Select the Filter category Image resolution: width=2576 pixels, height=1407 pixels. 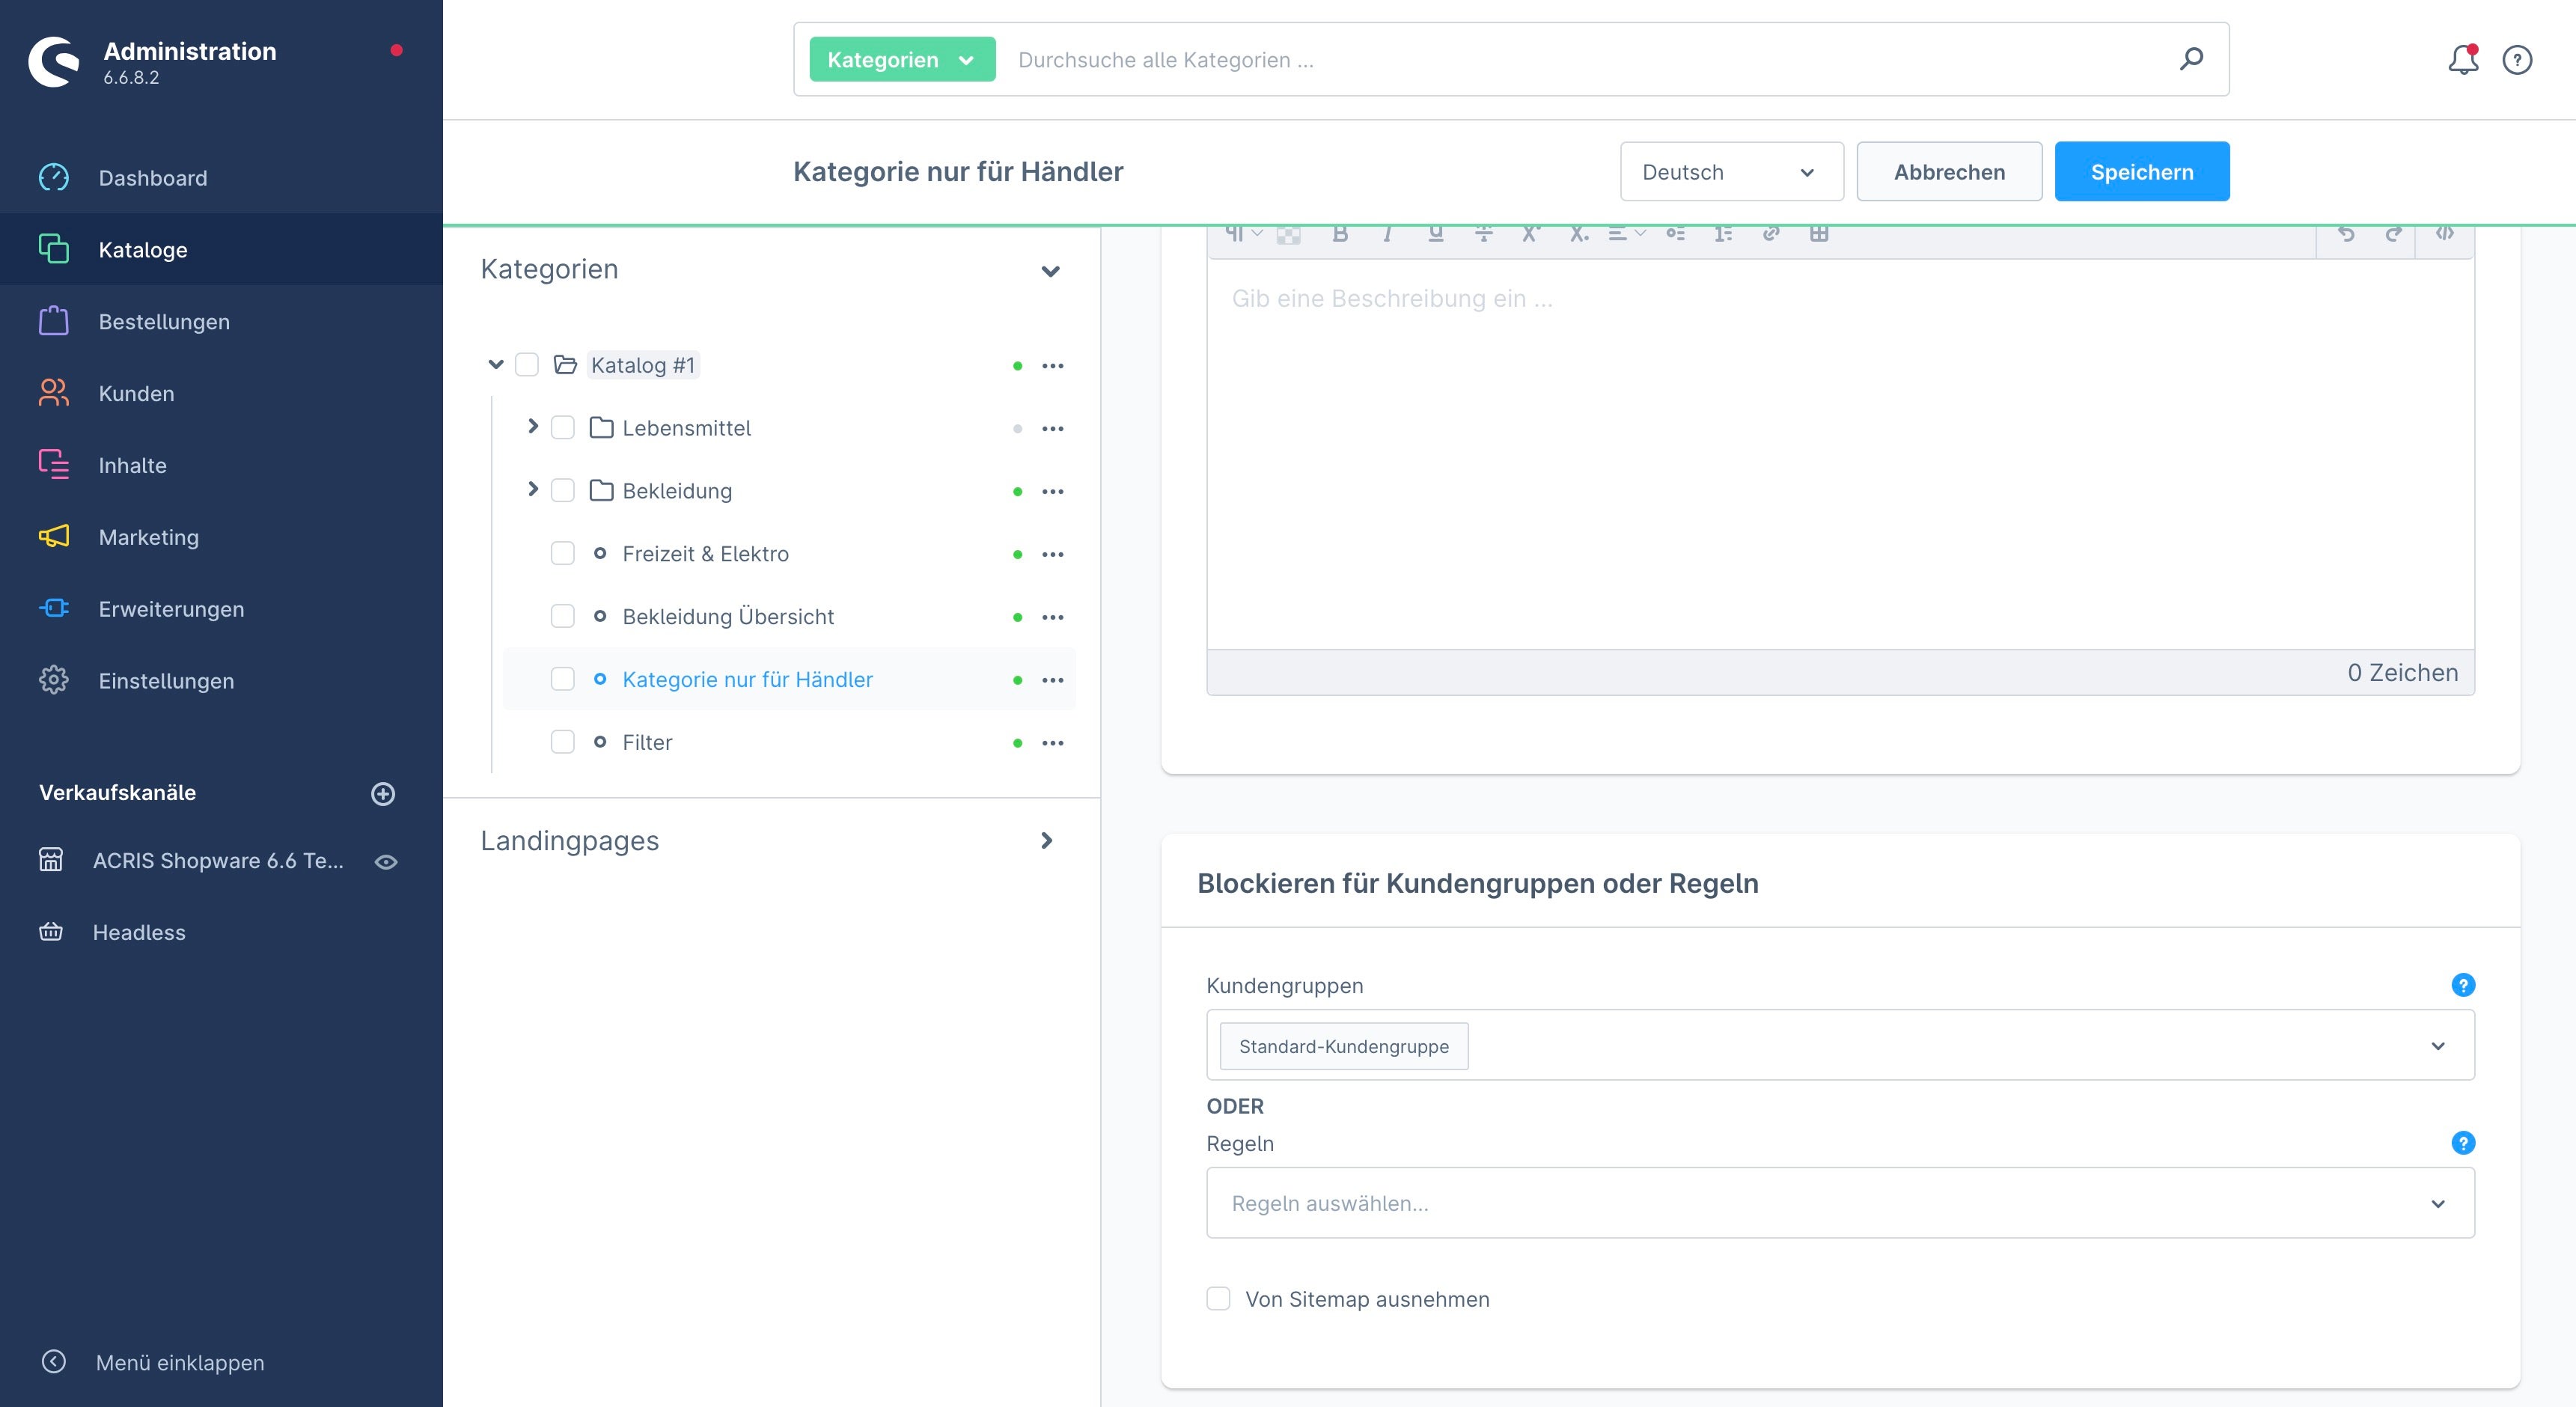647,743
